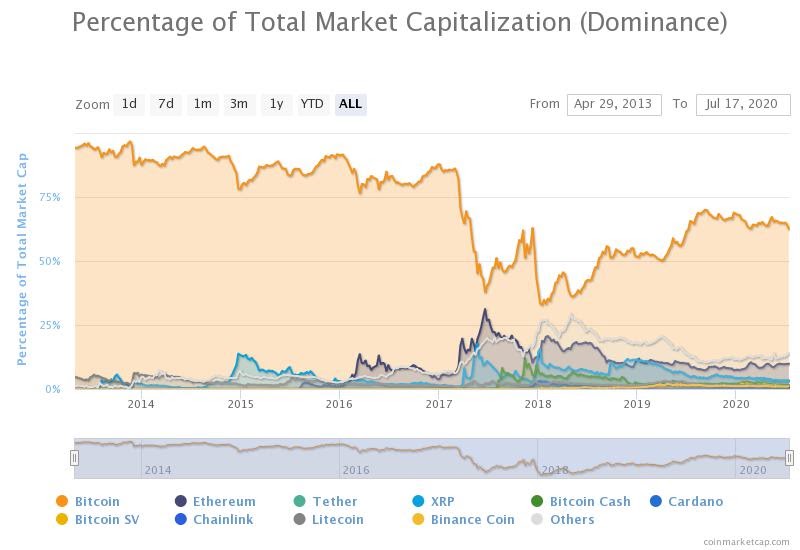Toggle the Ethereum dark legend dot

click(181, 501)
